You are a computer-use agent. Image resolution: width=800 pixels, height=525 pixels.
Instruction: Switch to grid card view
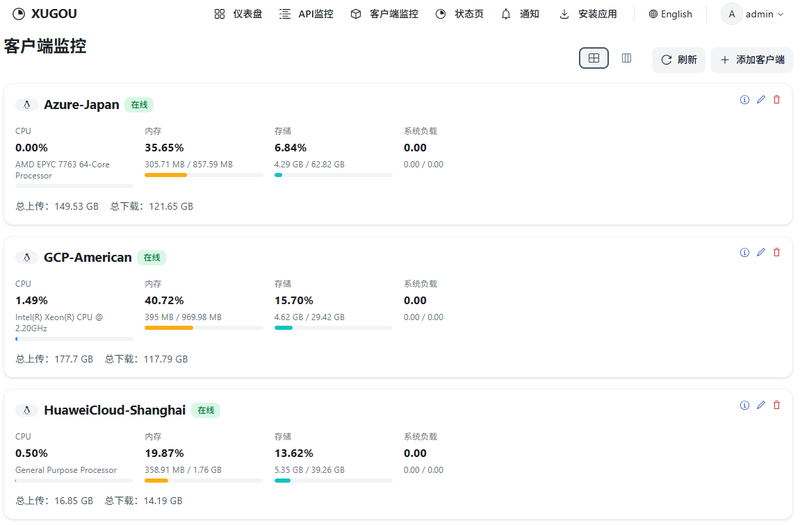(594, 59)
